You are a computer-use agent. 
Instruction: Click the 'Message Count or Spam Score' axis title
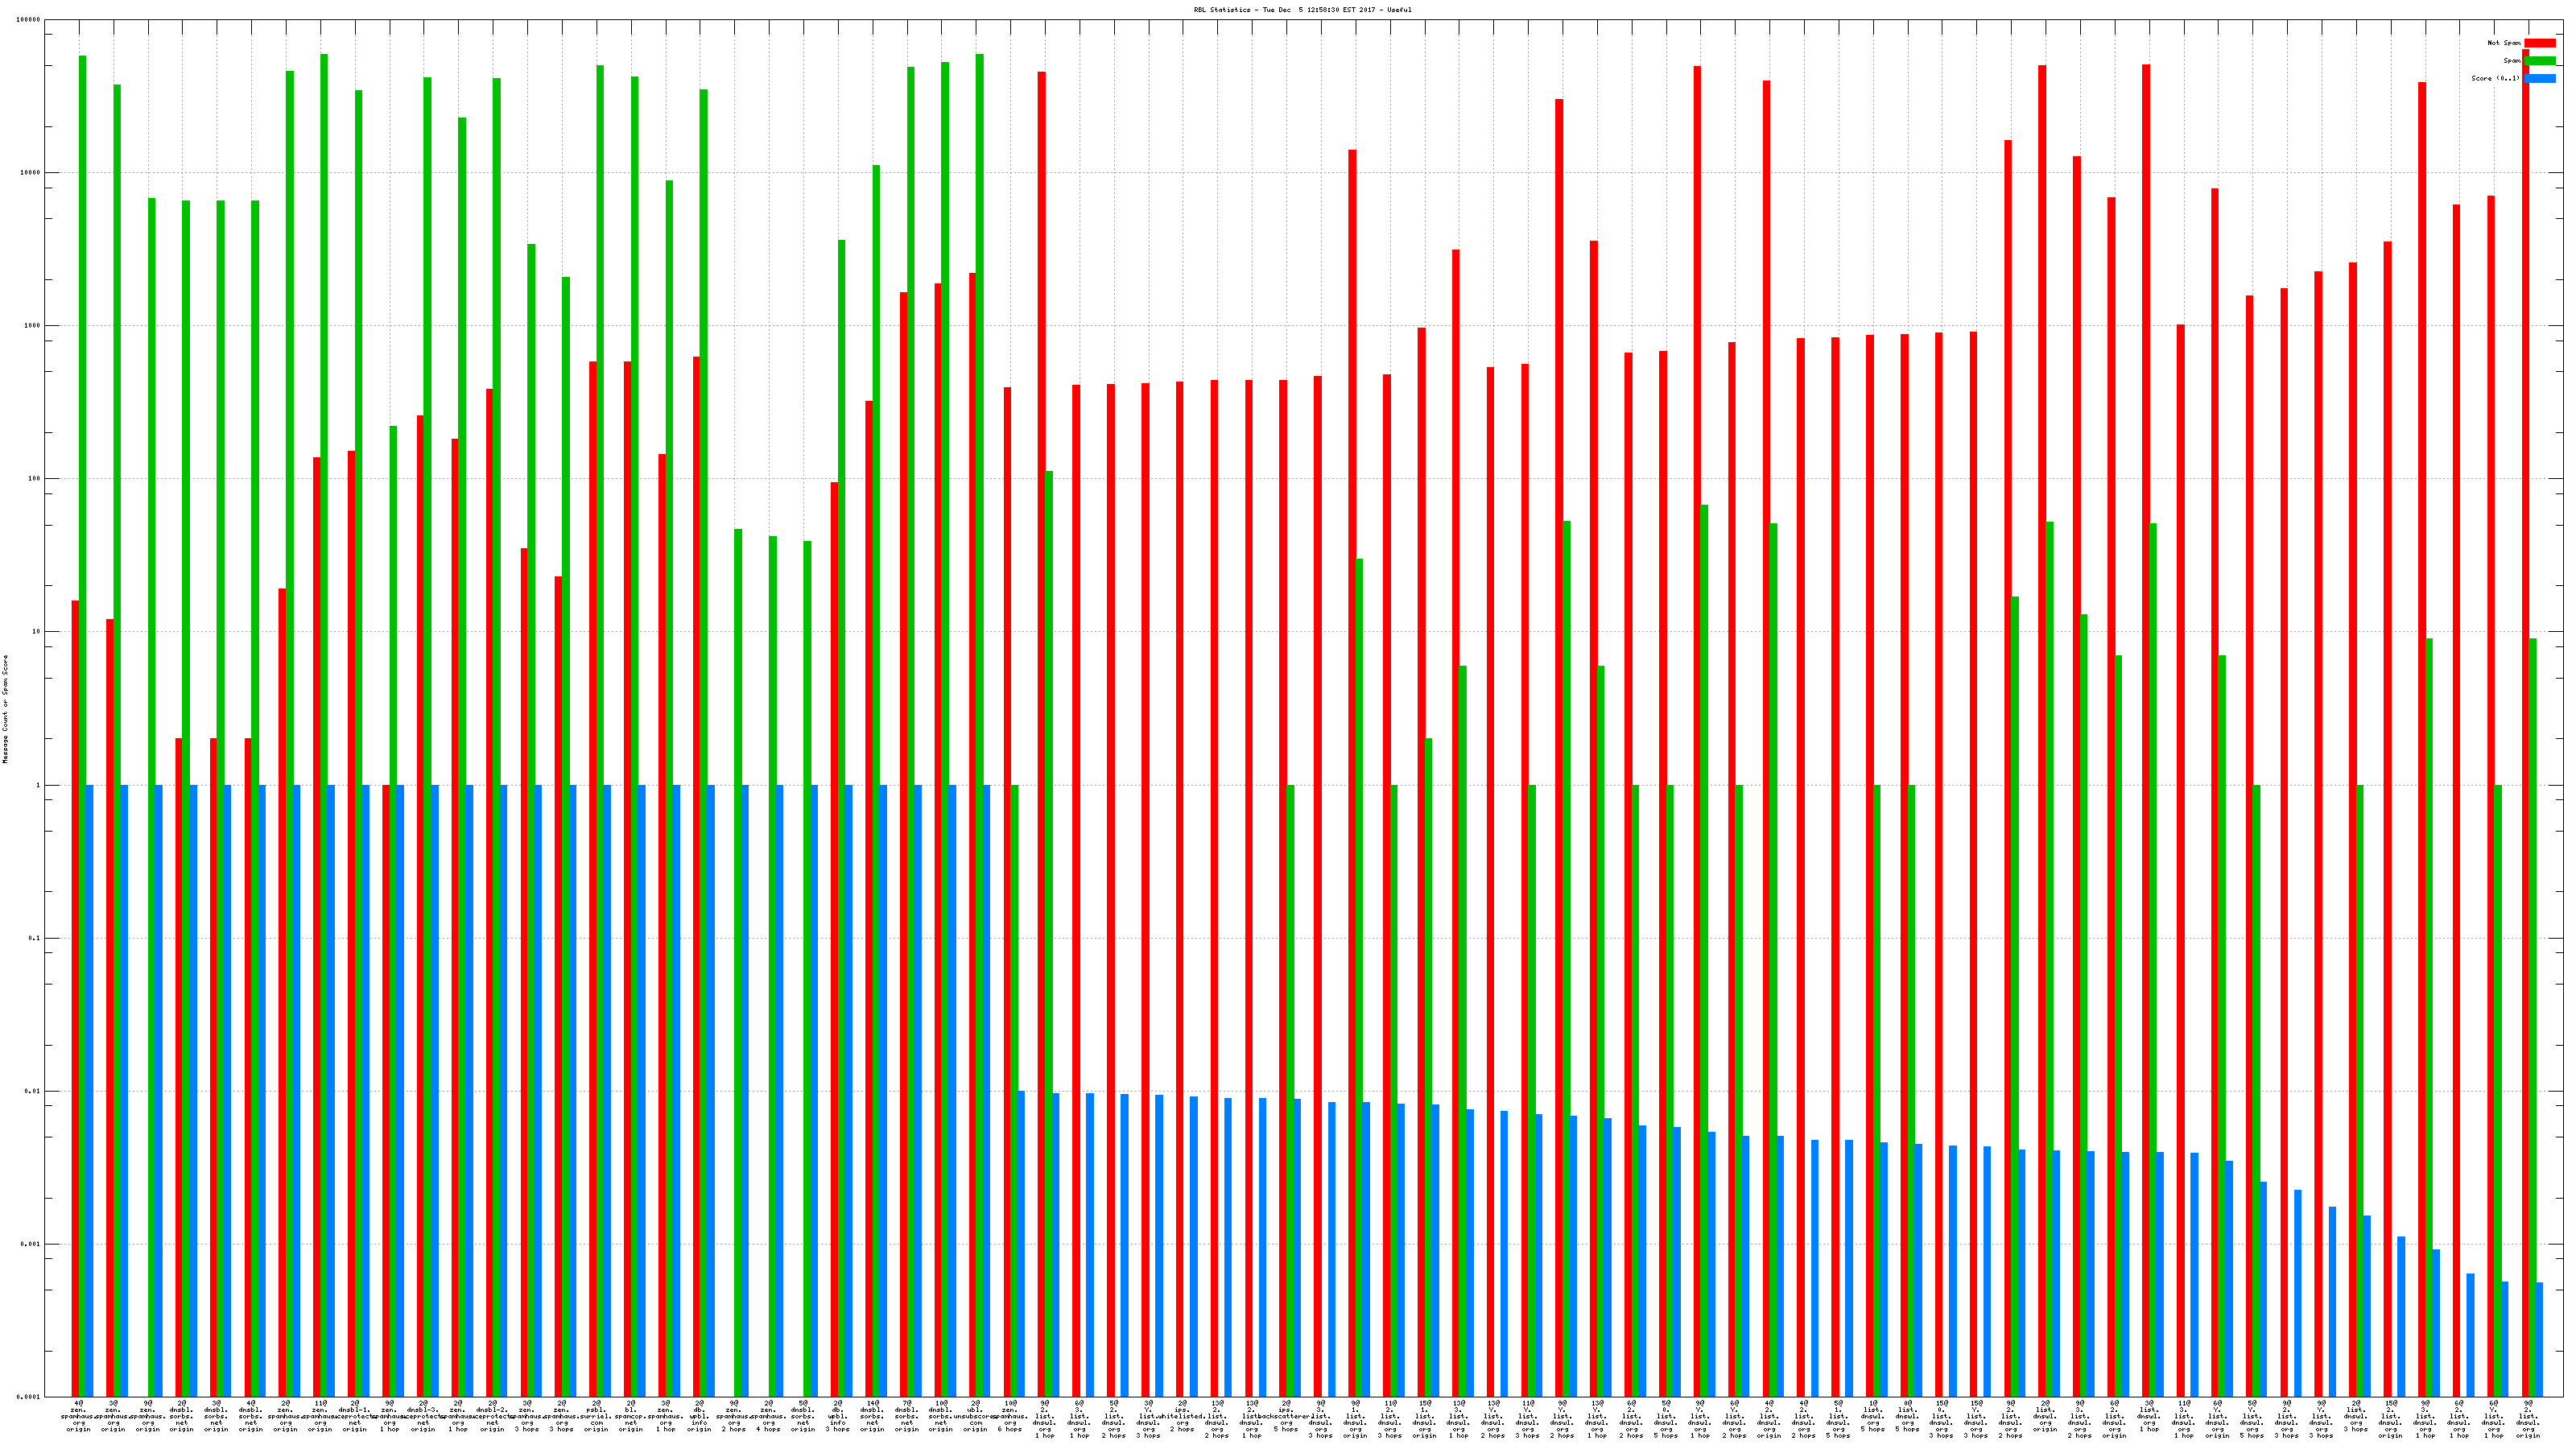[5, 709]
